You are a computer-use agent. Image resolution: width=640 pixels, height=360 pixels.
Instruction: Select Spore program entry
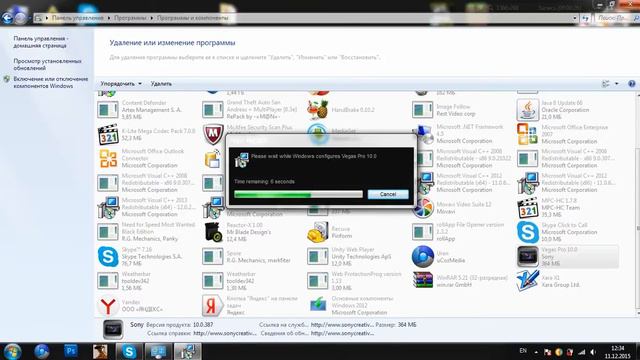point(251,256)
